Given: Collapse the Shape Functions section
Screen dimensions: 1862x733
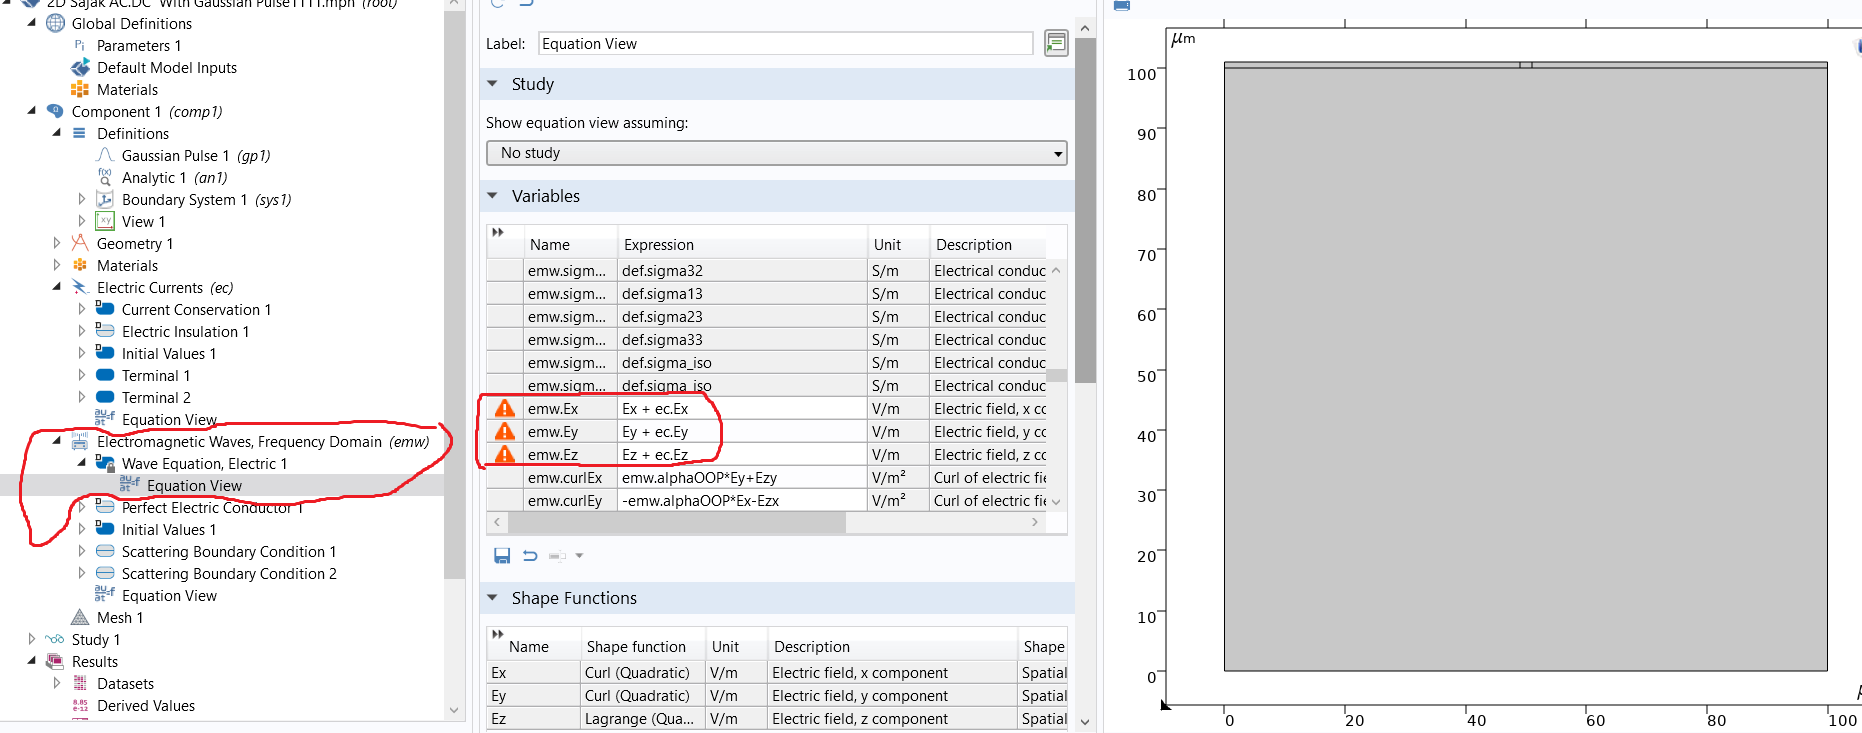Looking at the screenshot, I should [x=493, y=598].
